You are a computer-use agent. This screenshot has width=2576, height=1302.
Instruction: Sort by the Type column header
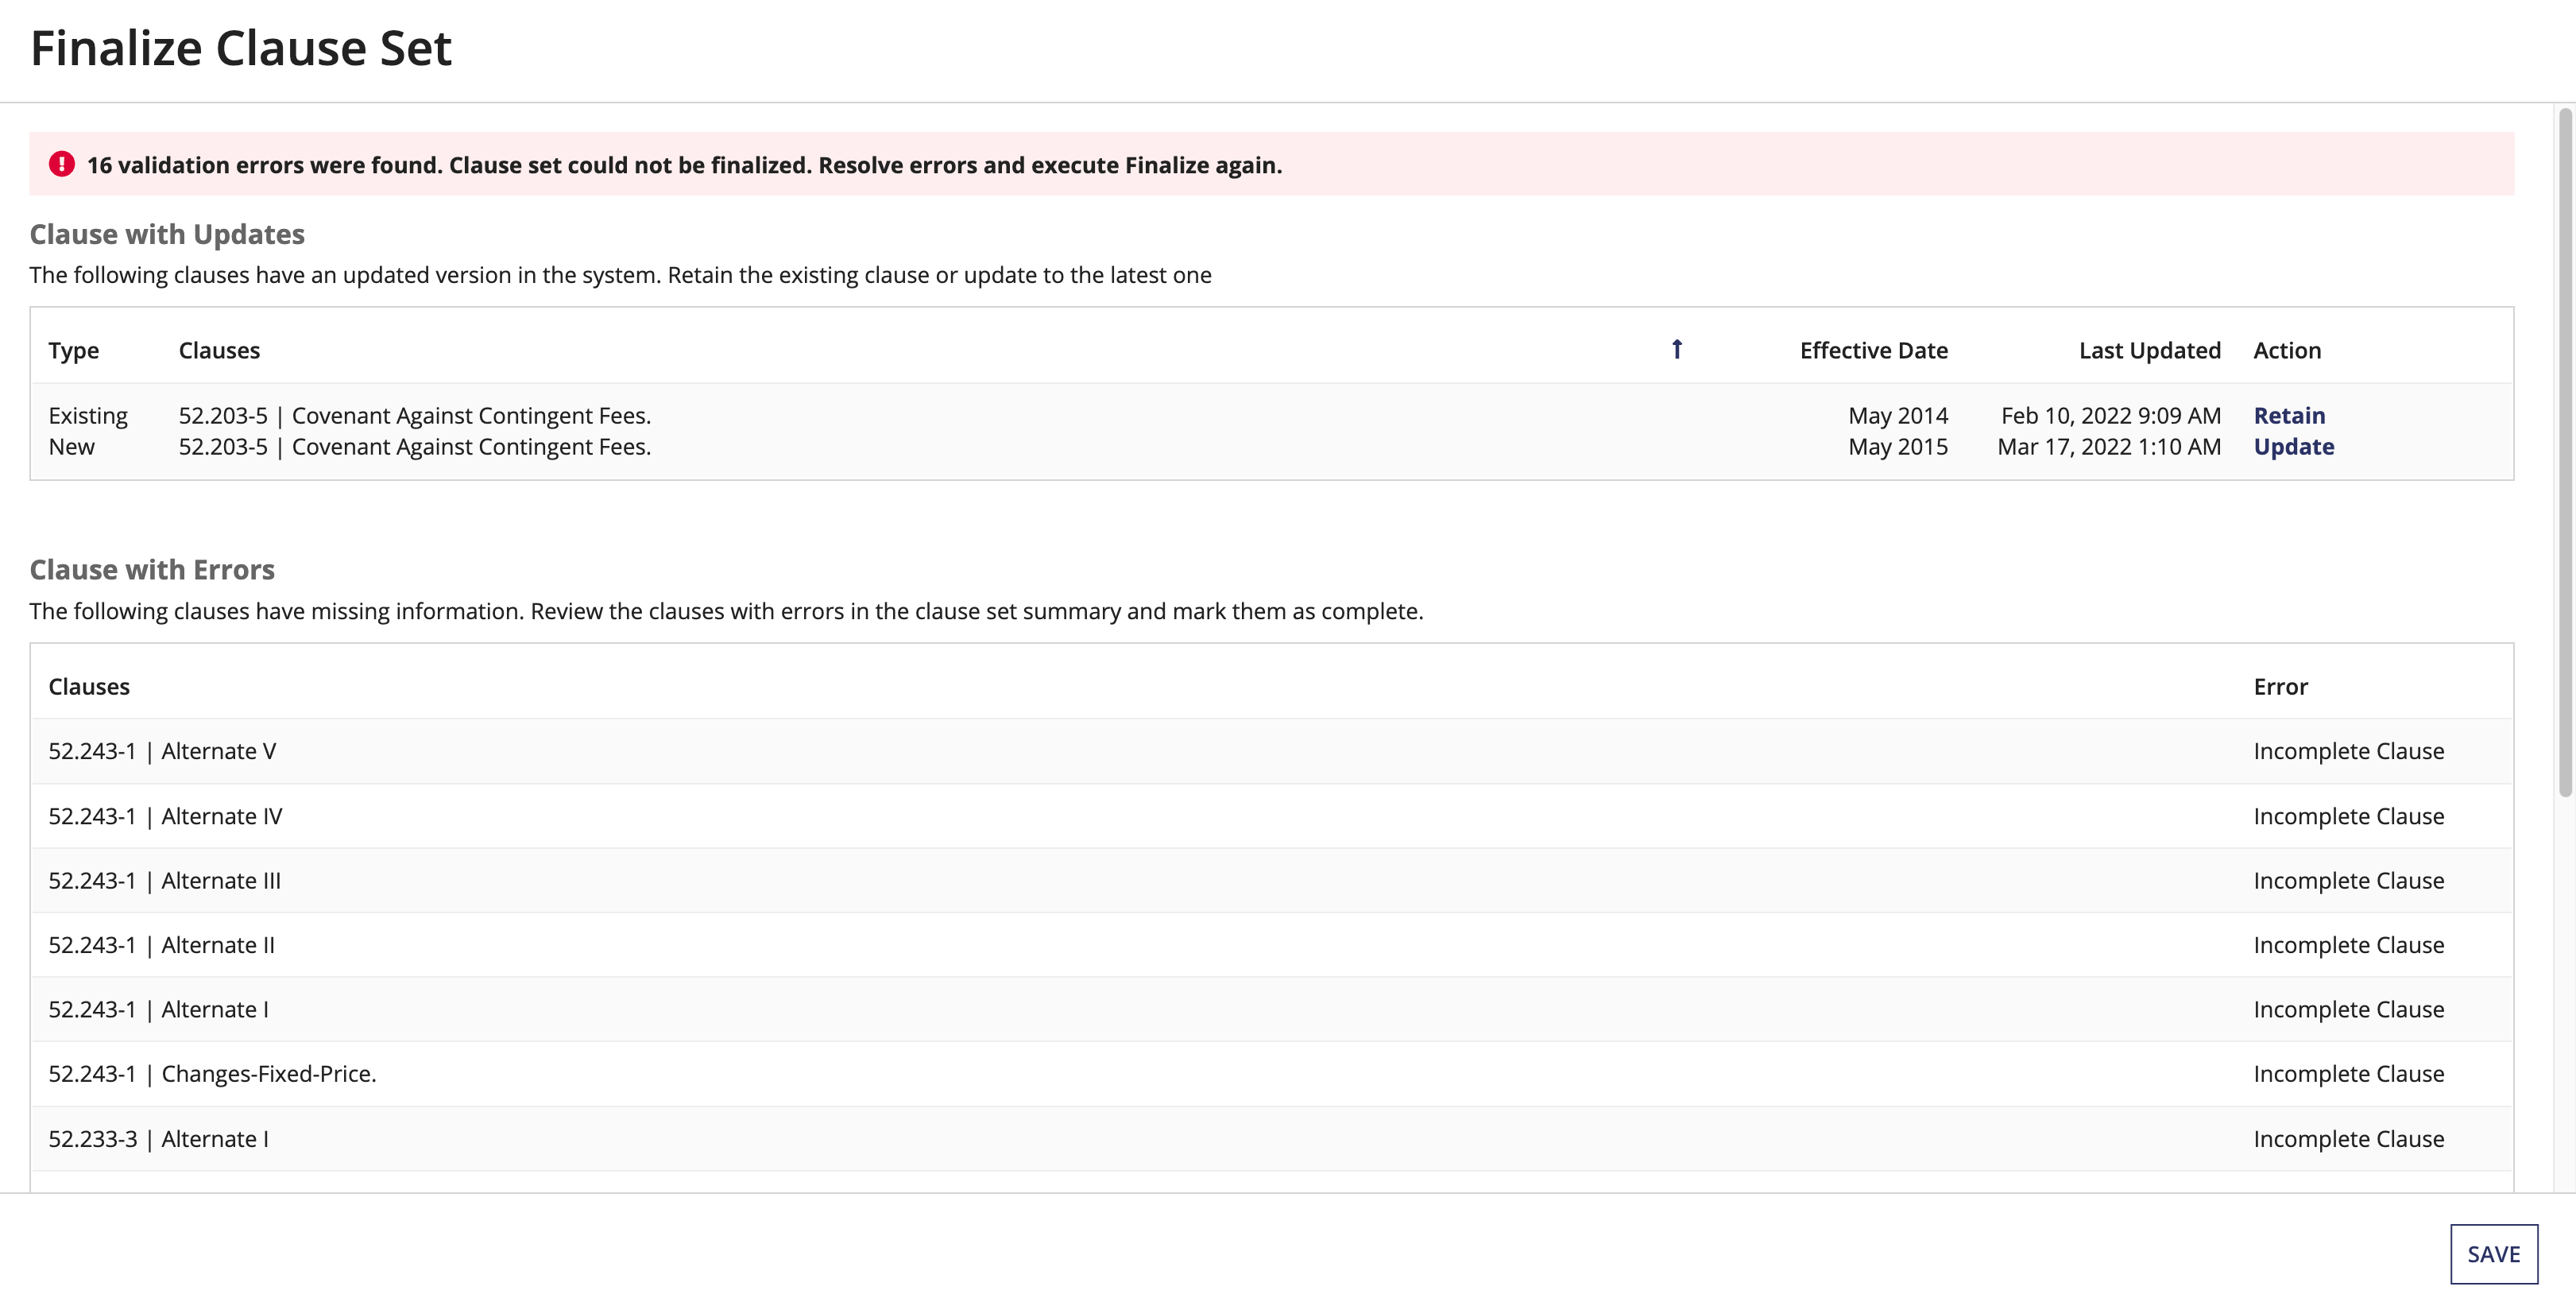[x=74, y=350]
